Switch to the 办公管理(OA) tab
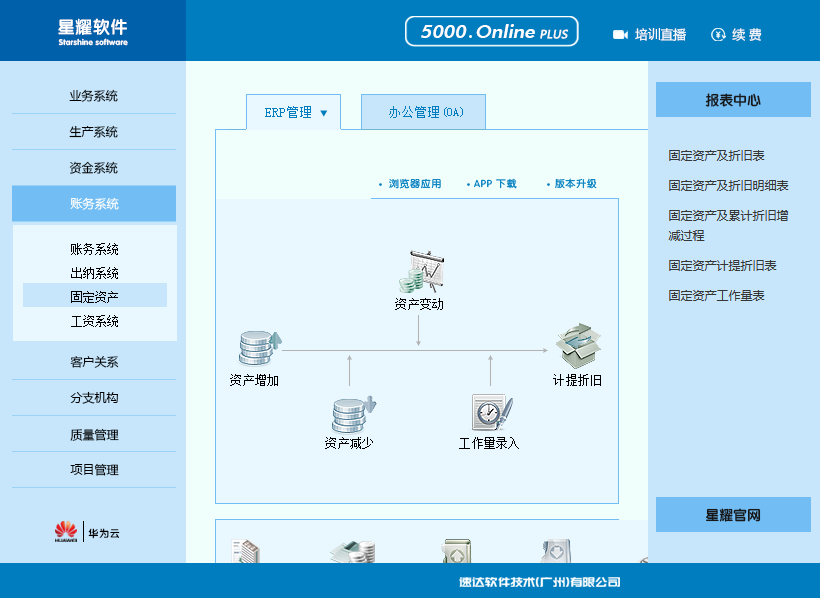Image resolution: width=821 pixels, height=598 pixels. [424, 112]
